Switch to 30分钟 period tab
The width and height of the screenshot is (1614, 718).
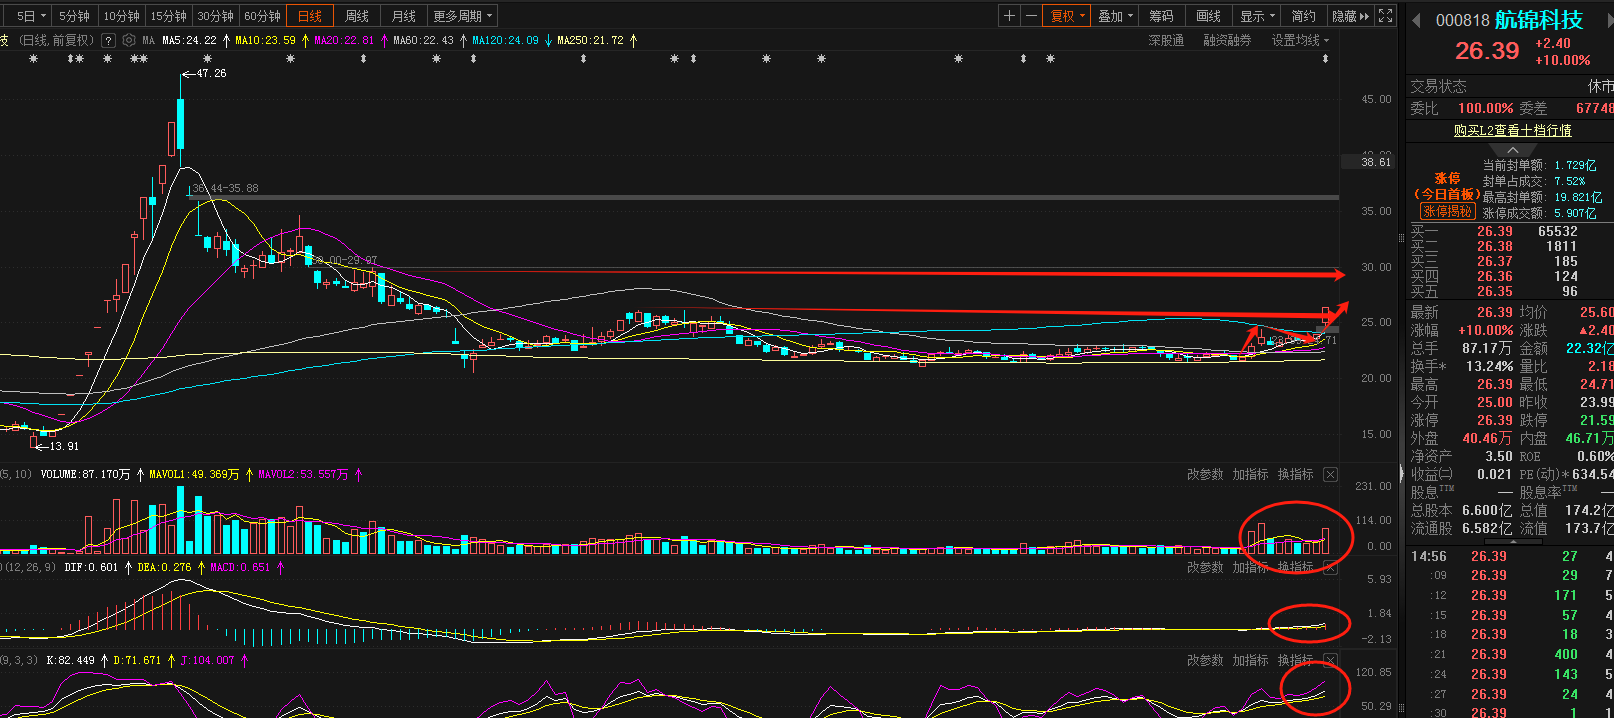click(x=215, y=16)
